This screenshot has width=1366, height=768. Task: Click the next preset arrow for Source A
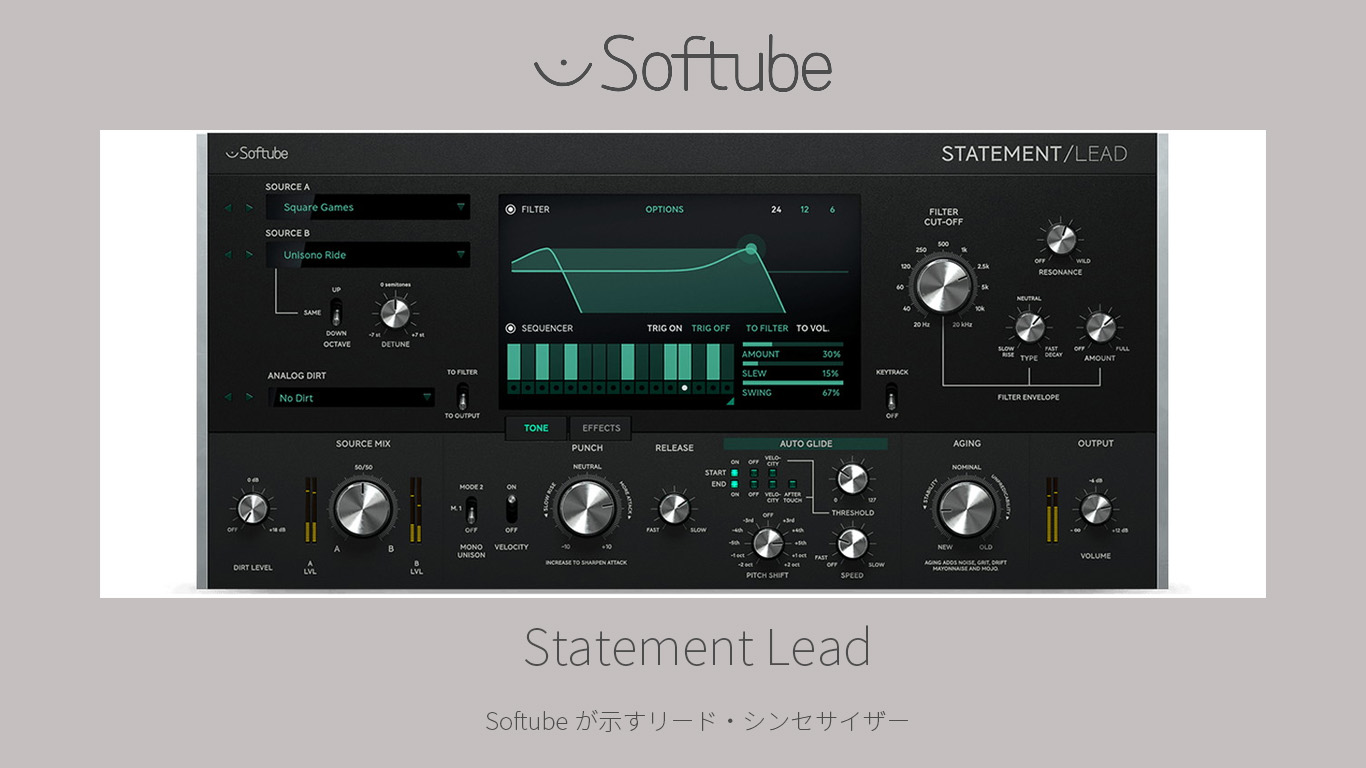249,208
